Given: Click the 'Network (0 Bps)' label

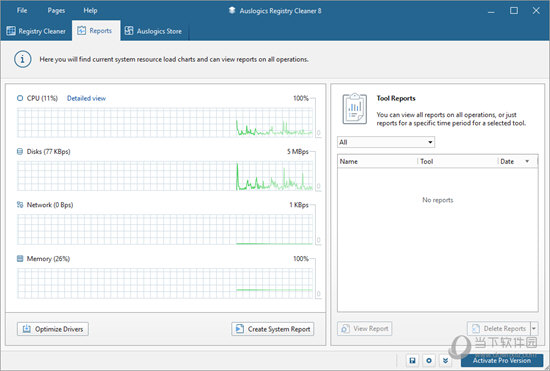Looking at the screenshot, I should click(x=50, y=205).
